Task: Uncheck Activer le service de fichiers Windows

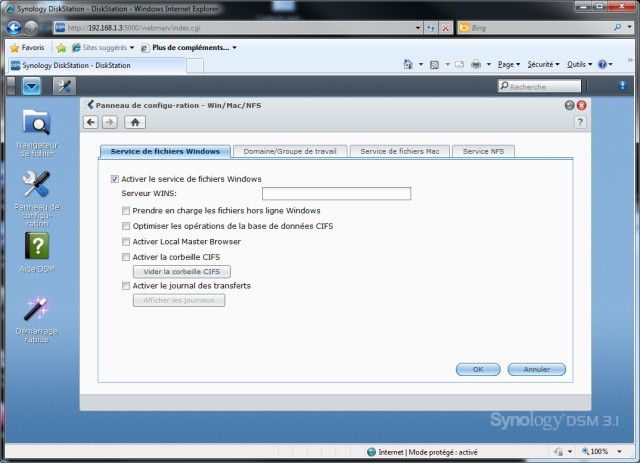Action: 115,179
